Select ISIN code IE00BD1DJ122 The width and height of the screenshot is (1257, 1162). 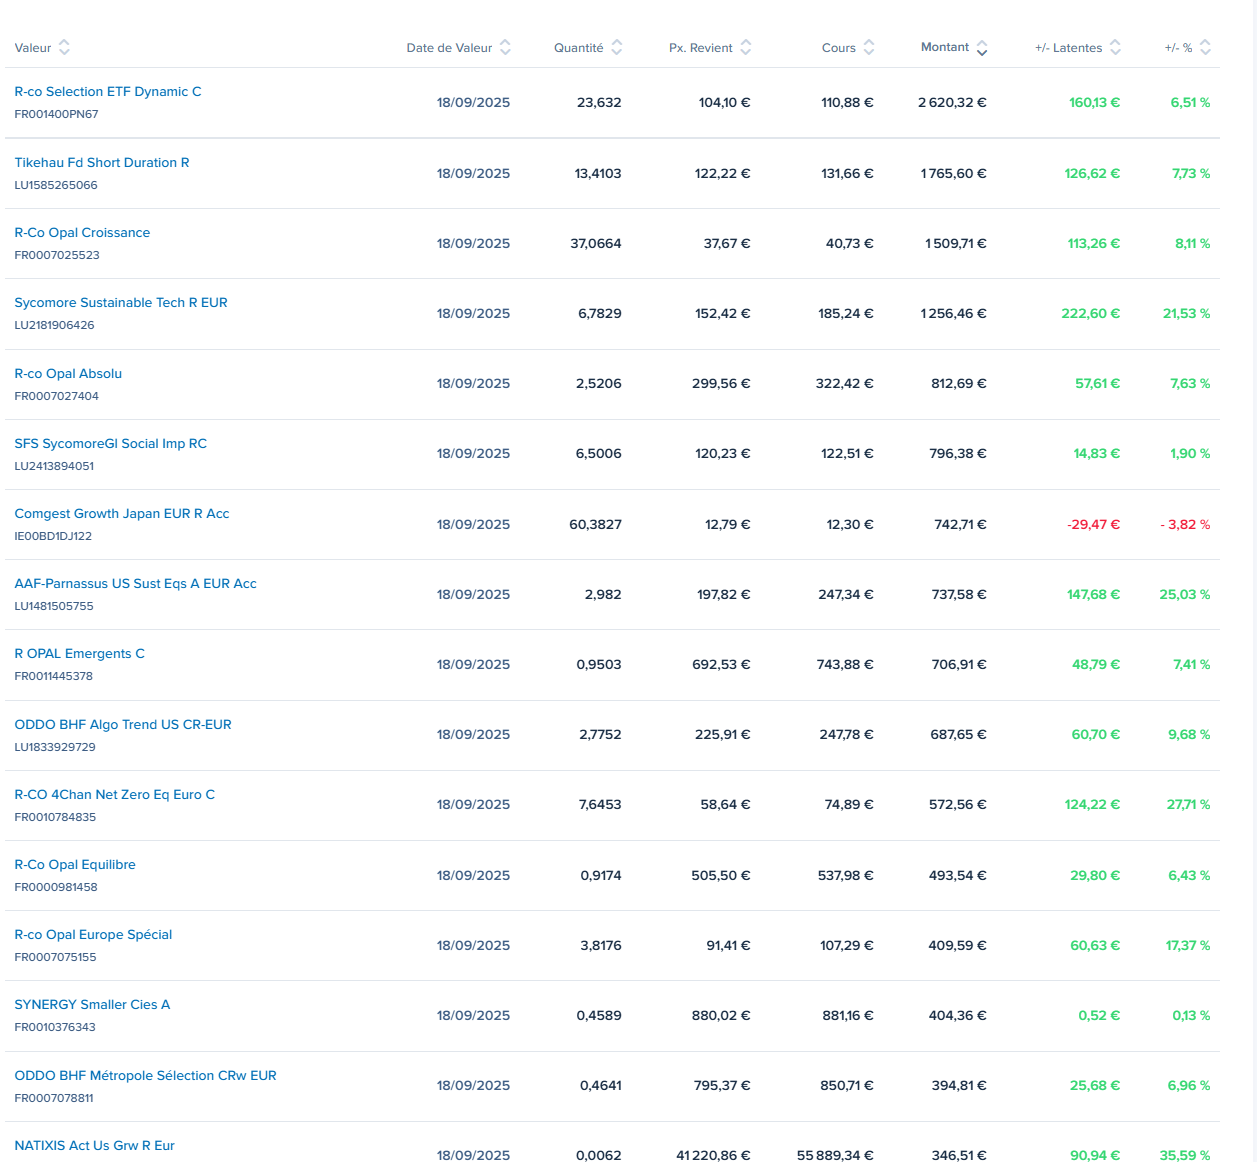pyautogui.click(x=53, y=536)
